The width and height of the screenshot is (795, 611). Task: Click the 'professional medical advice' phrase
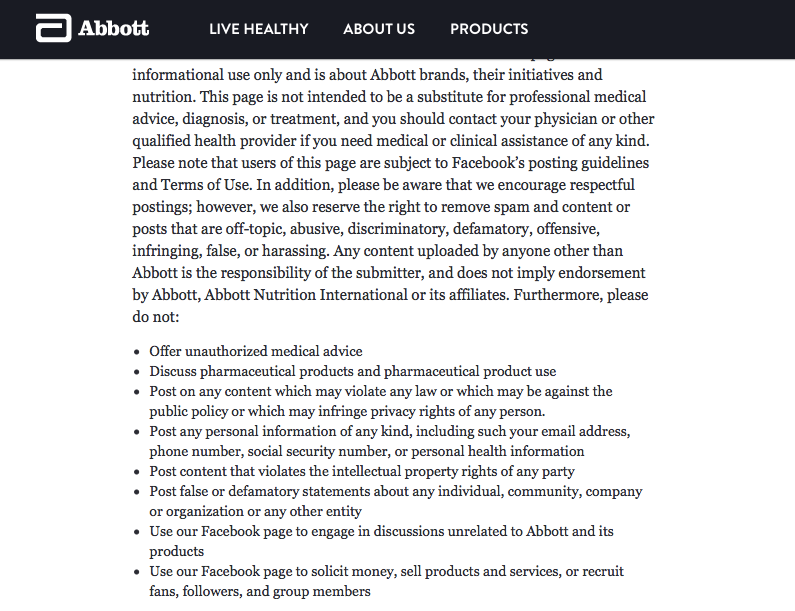[577, 97]
